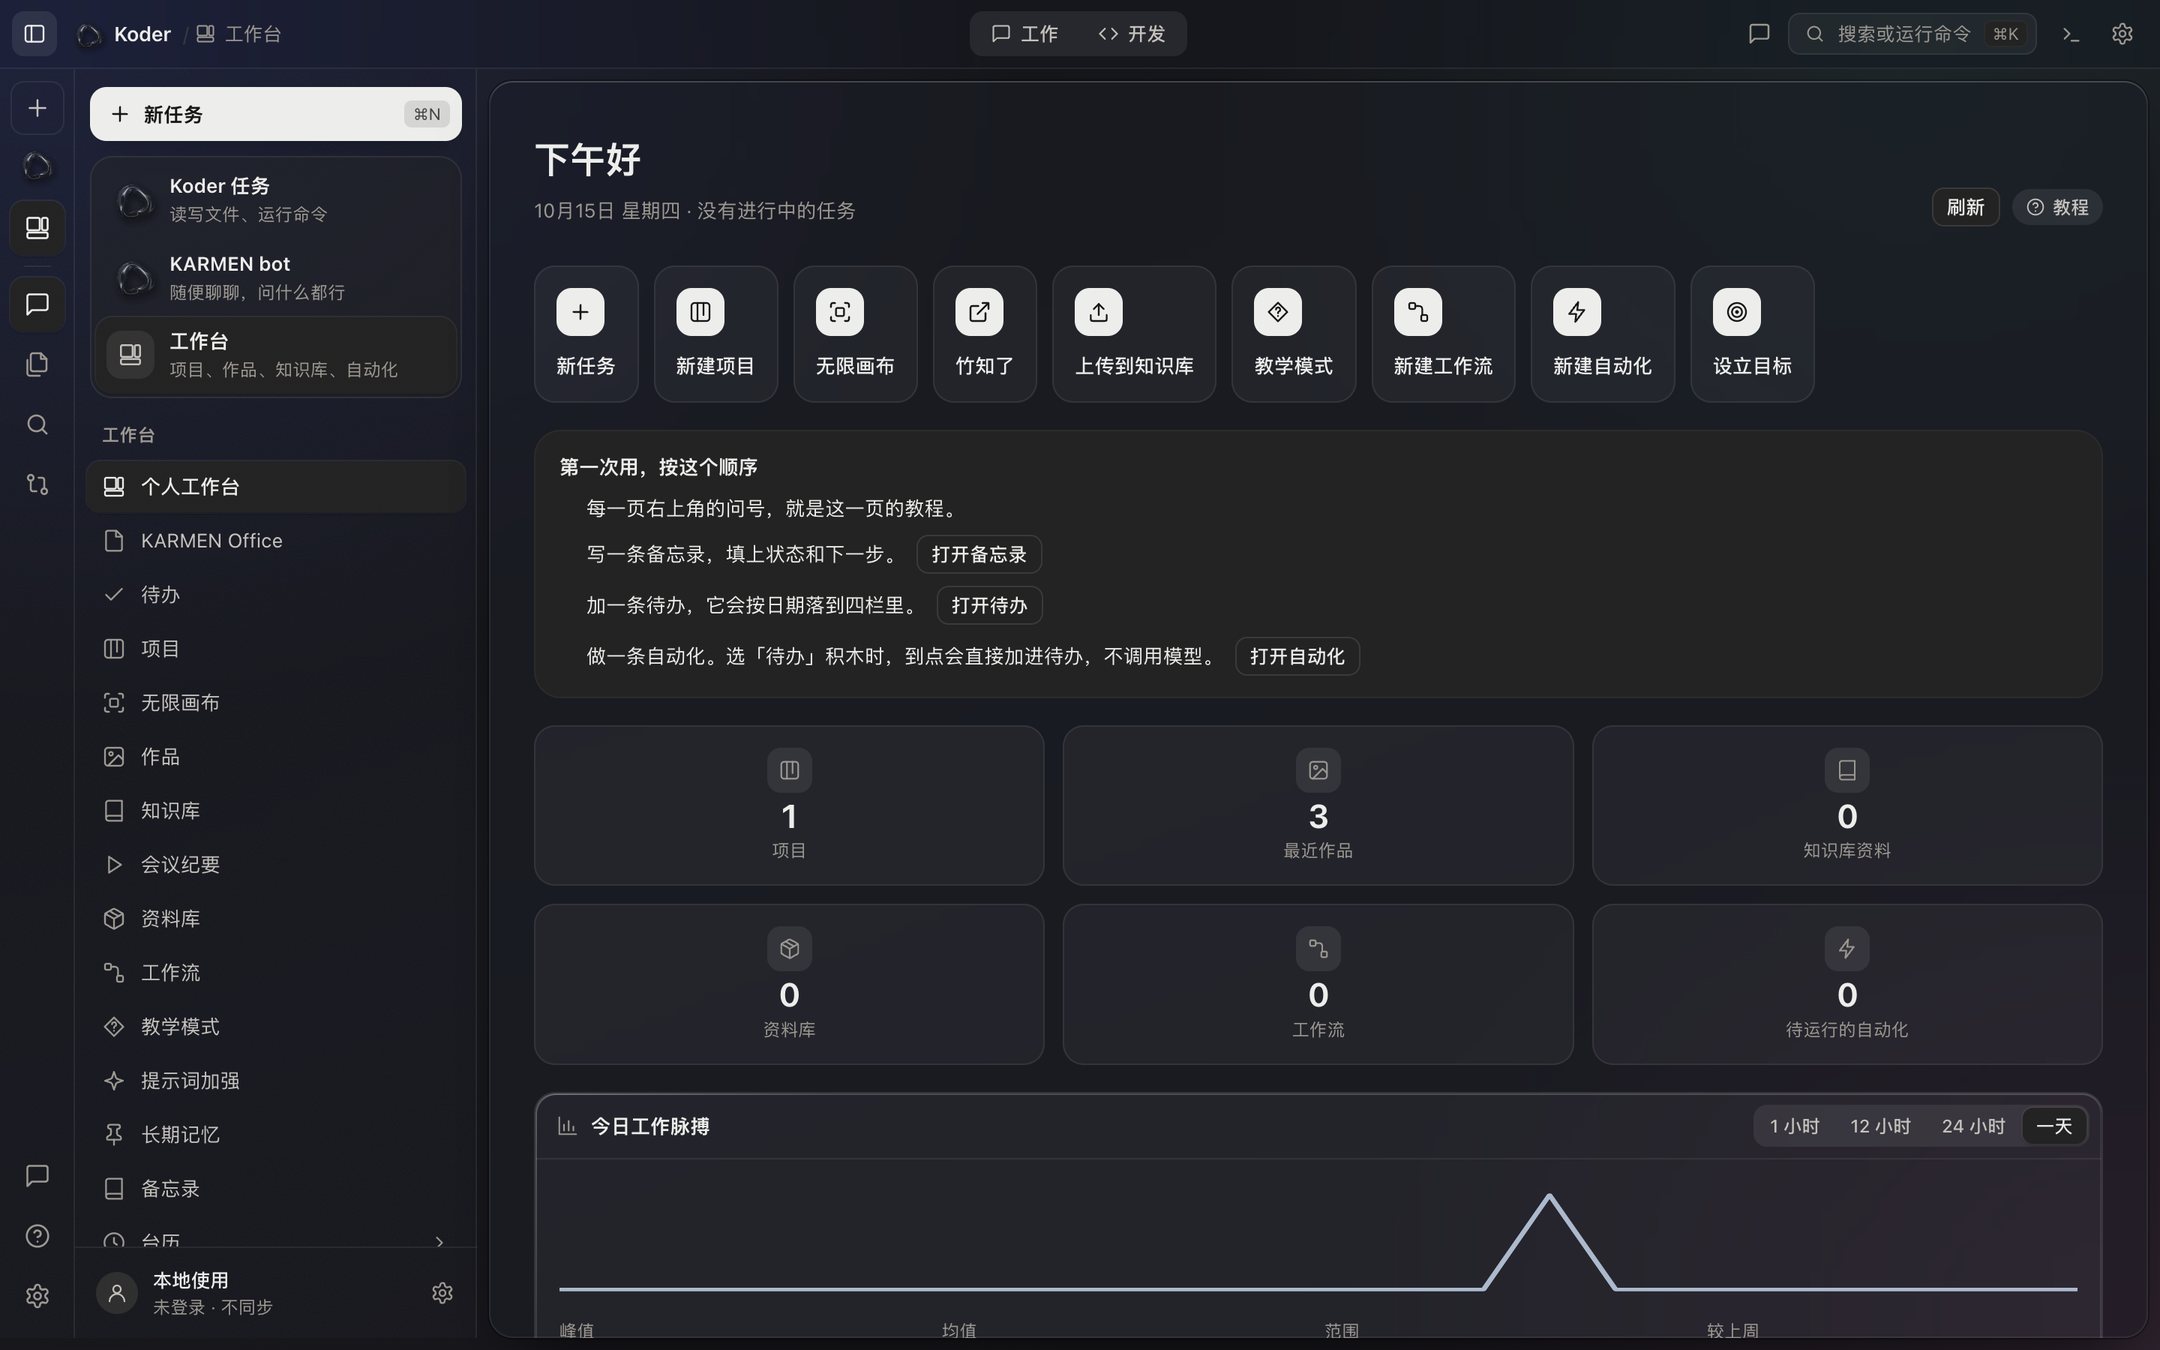The height and width of the screenshot is (1350, 2160).
Task: Switch to the 开发 mode tab
Action: pos(1132,34)
